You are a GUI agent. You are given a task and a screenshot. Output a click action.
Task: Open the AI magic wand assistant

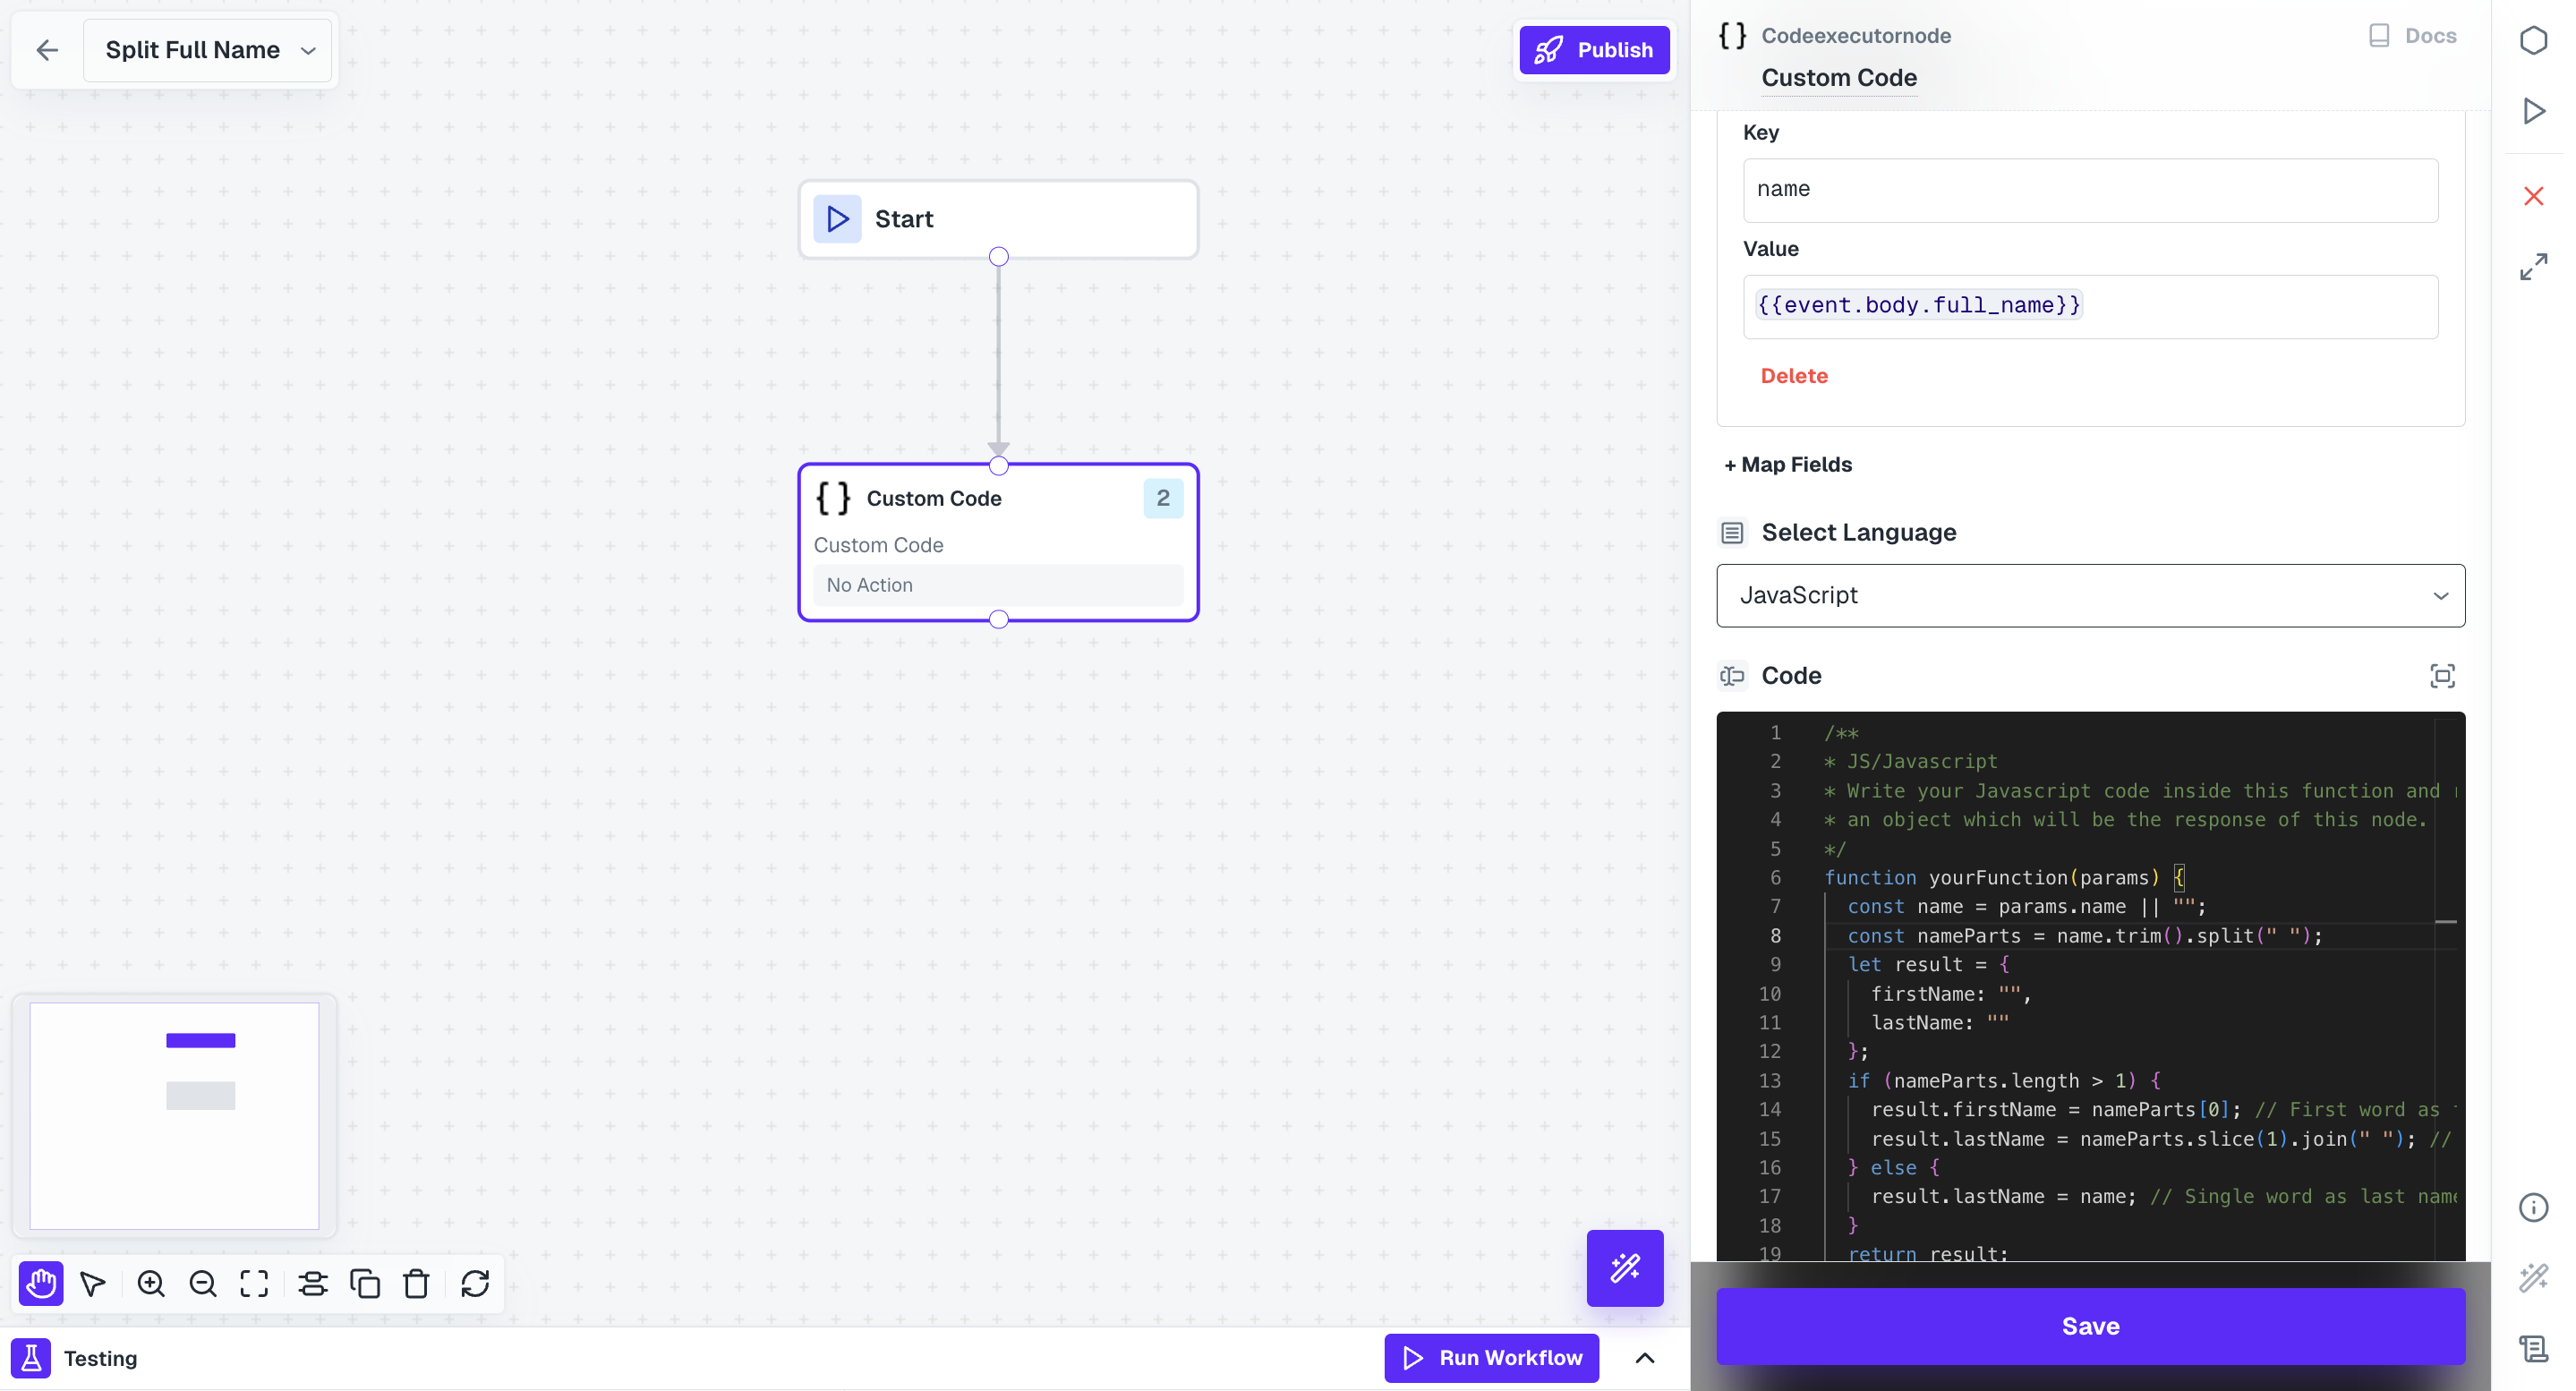click(x=1624, y=1268)
